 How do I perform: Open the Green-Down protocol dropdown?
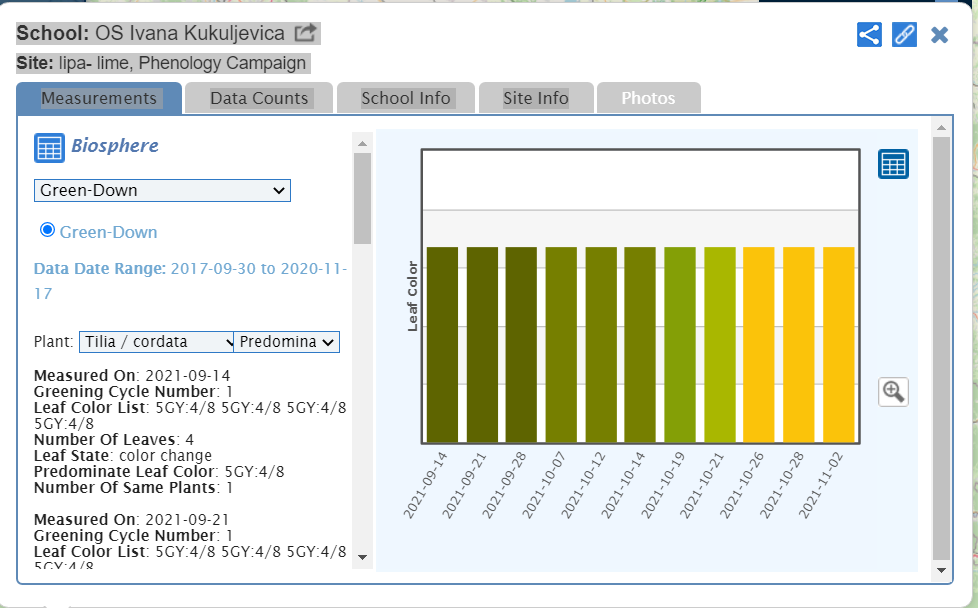162,190
